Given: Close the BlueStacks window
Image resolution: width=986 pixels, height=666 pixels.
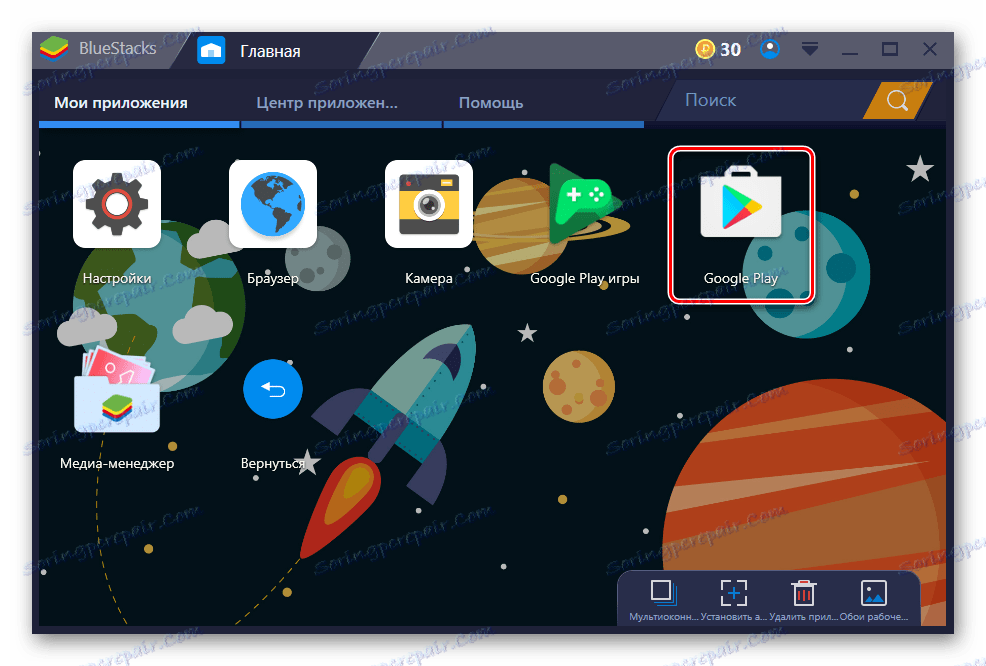Looking at the screenshot, I should click(x=930, y=49).
